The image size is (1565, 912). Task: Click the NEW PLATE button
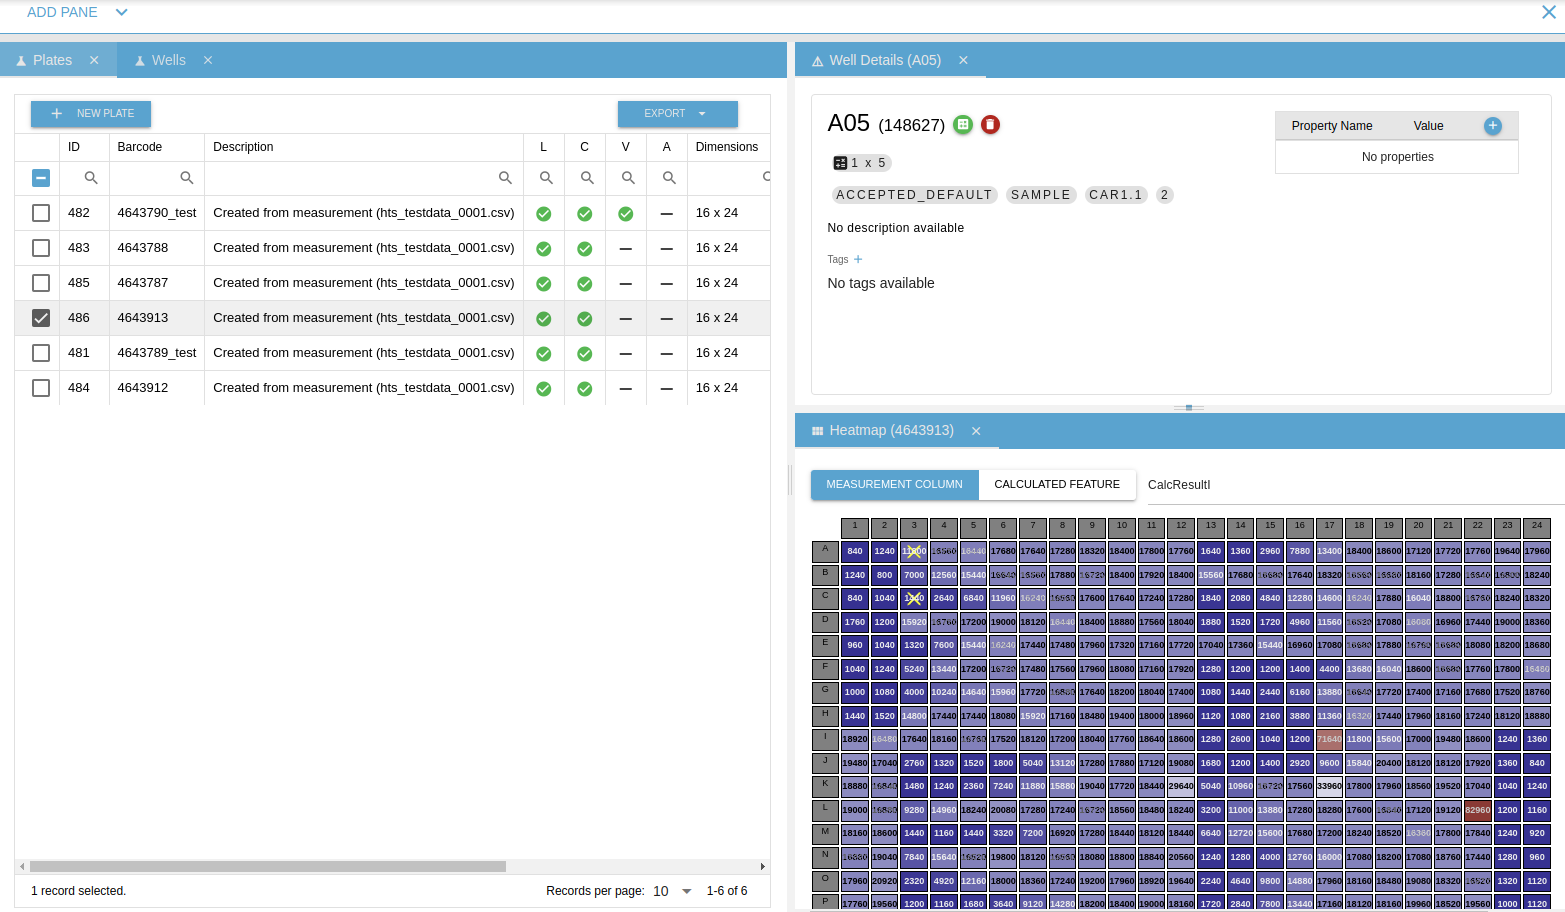click(x=91, y=114)
